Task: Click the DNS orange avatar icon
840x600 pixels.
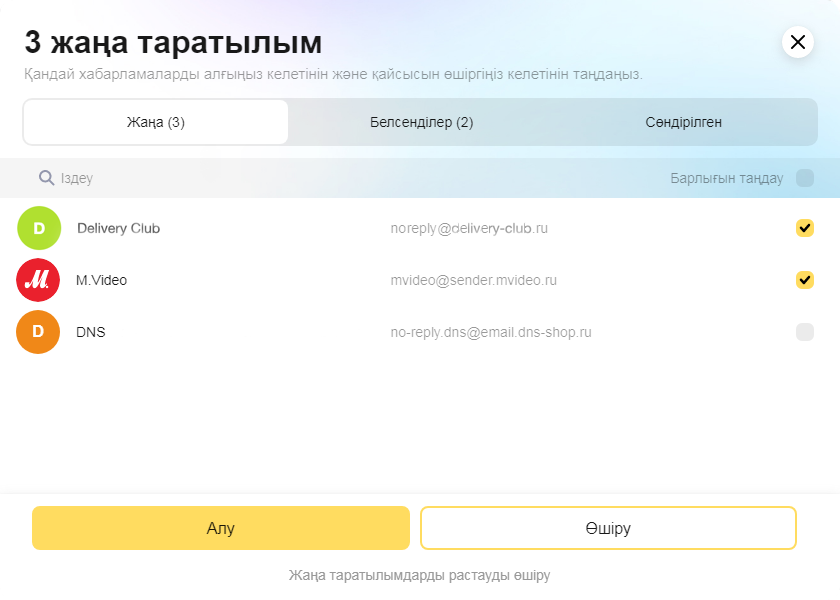Action: (39, 332)
